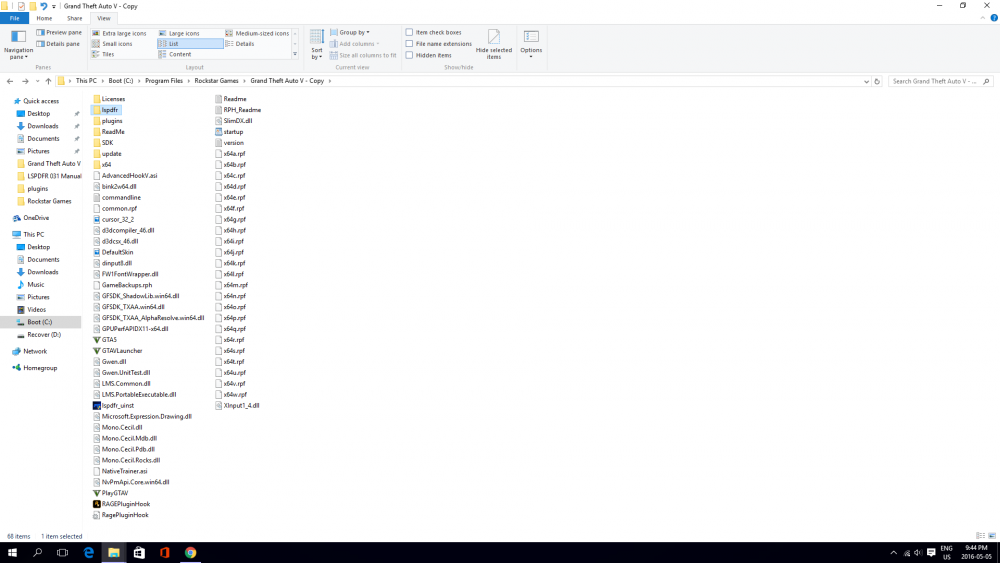
Task: Select the NativeTrainer.asi file
Action: click(120, 471)
